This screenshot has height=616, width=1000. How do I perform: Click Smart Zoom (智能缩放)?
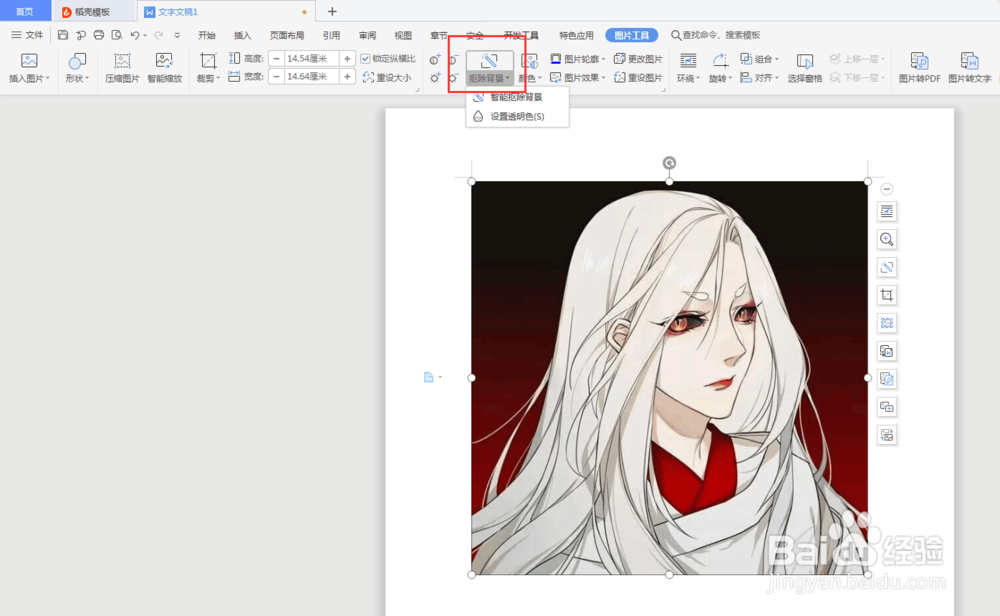tap(165, 68)
